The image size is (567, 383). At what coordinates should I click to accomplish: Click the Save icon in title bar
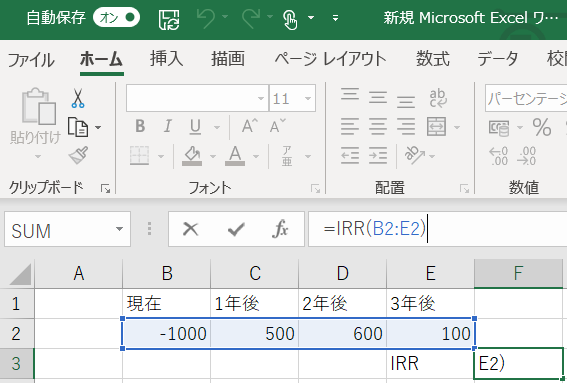pyautogui.click(x=169, y=19)
